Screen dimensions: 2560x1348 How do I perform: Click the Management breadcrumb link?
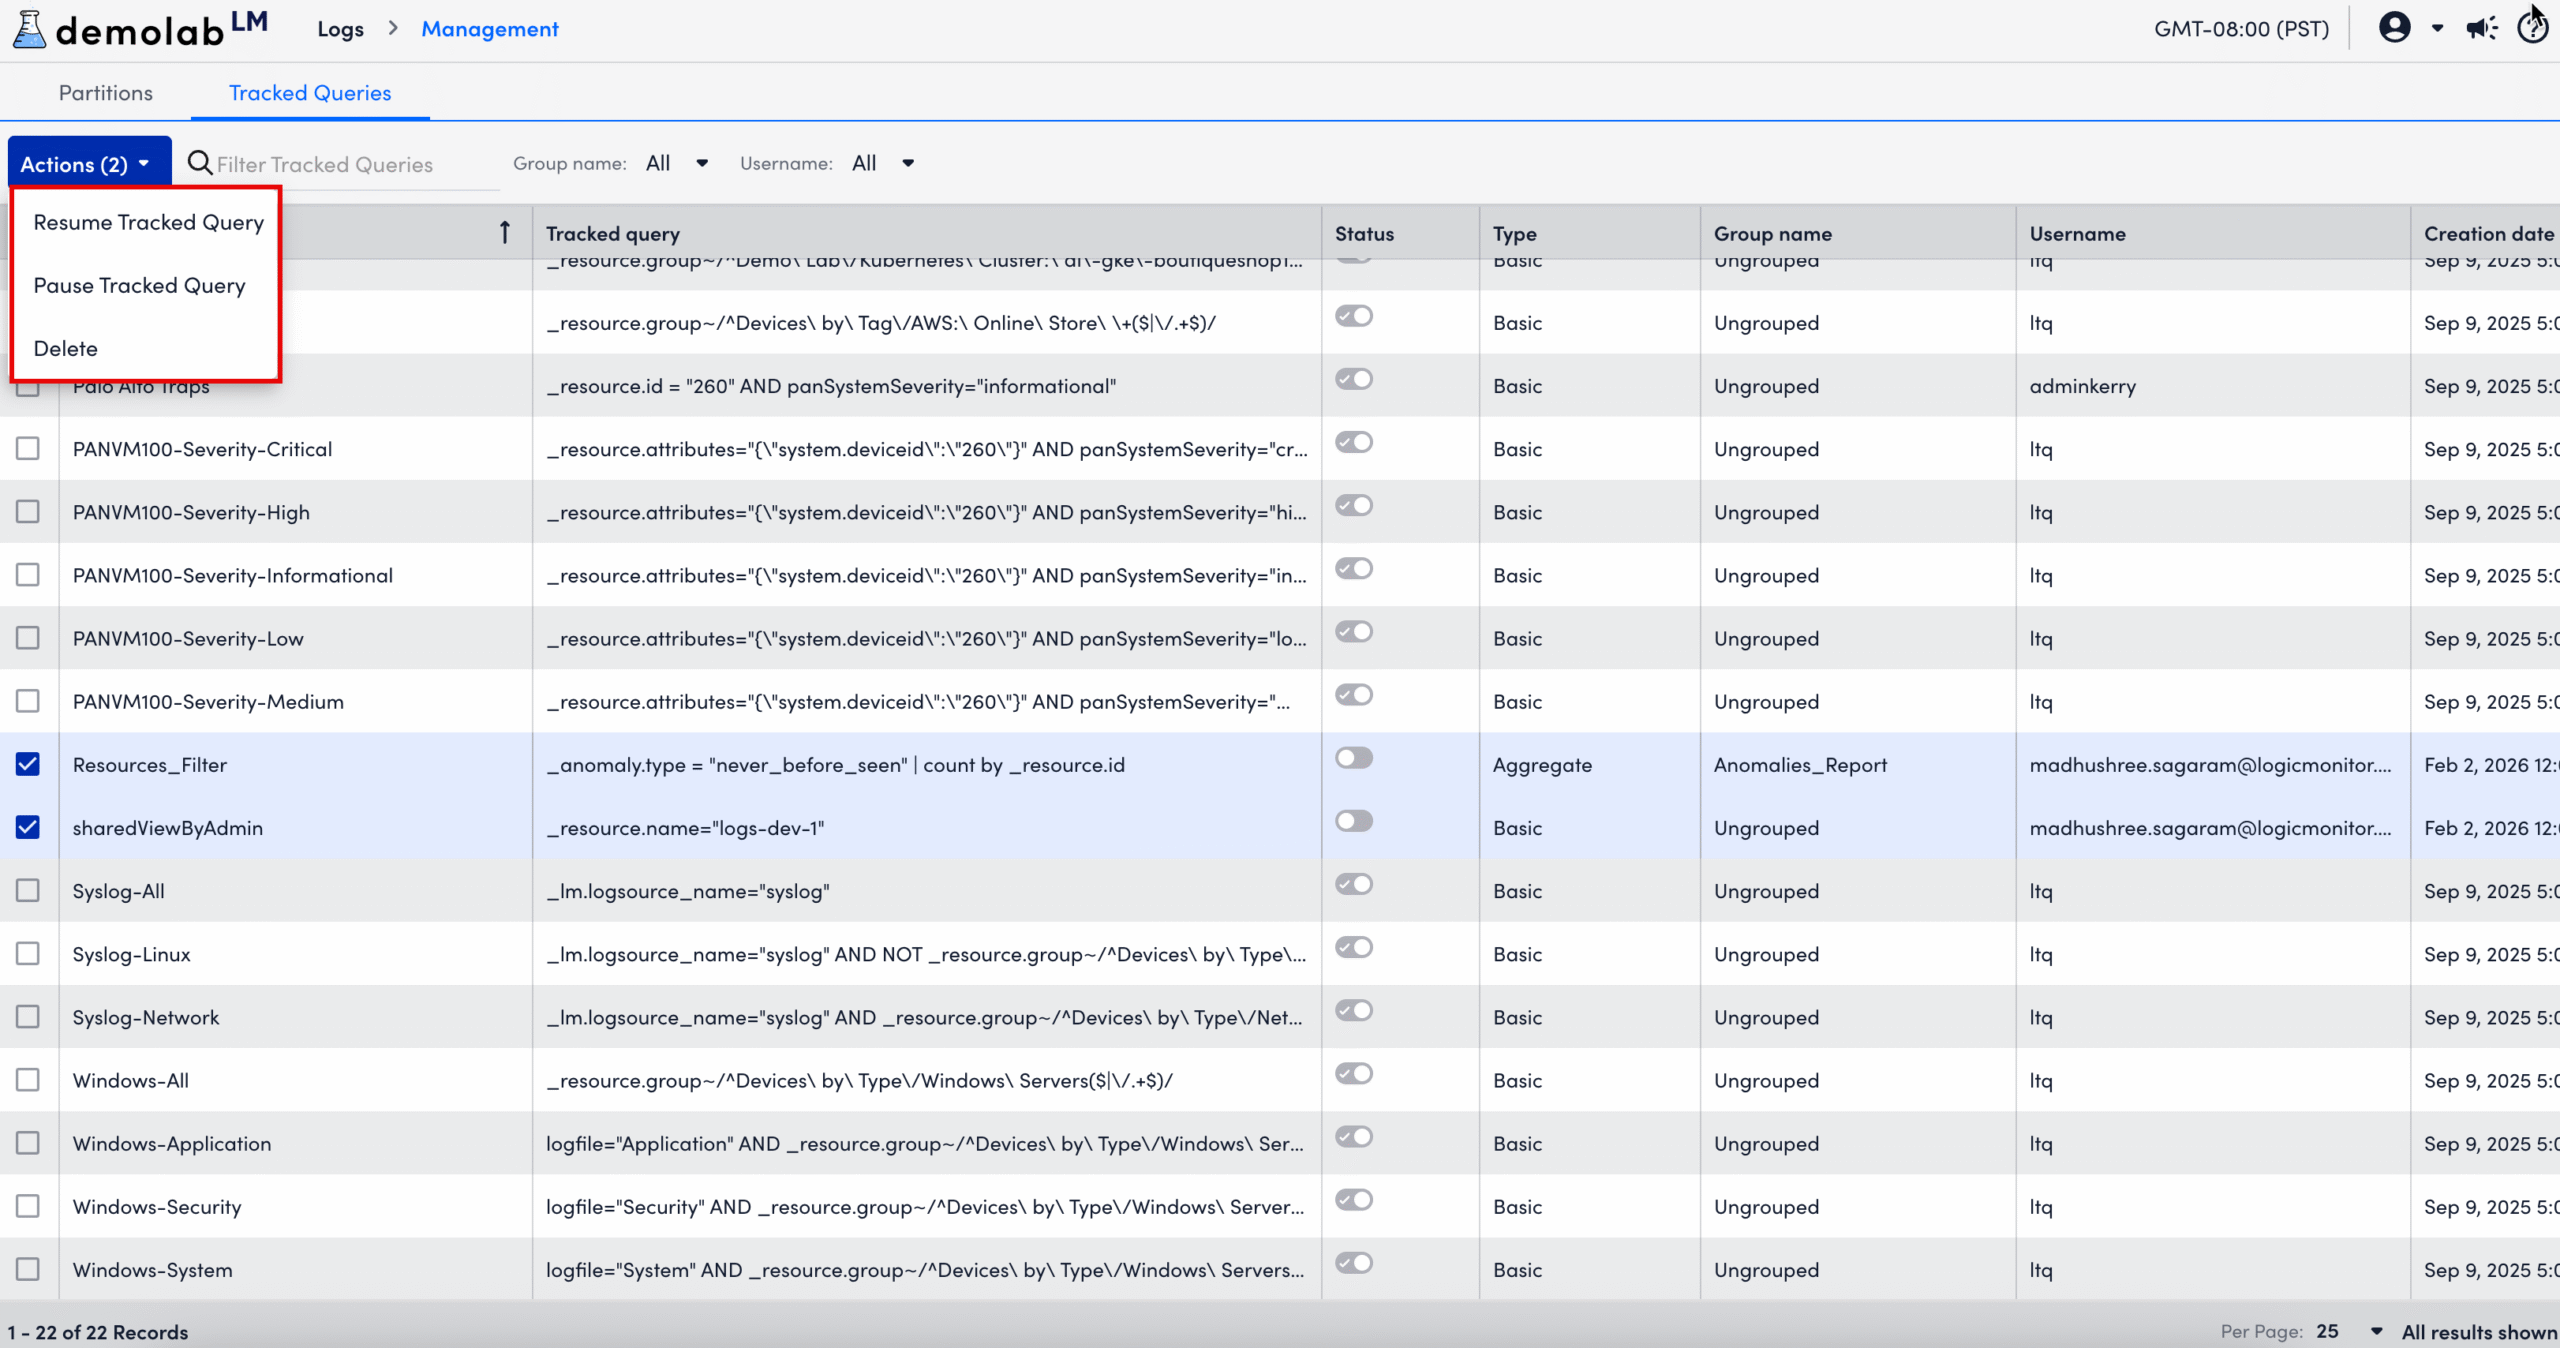tap(489, 28)
